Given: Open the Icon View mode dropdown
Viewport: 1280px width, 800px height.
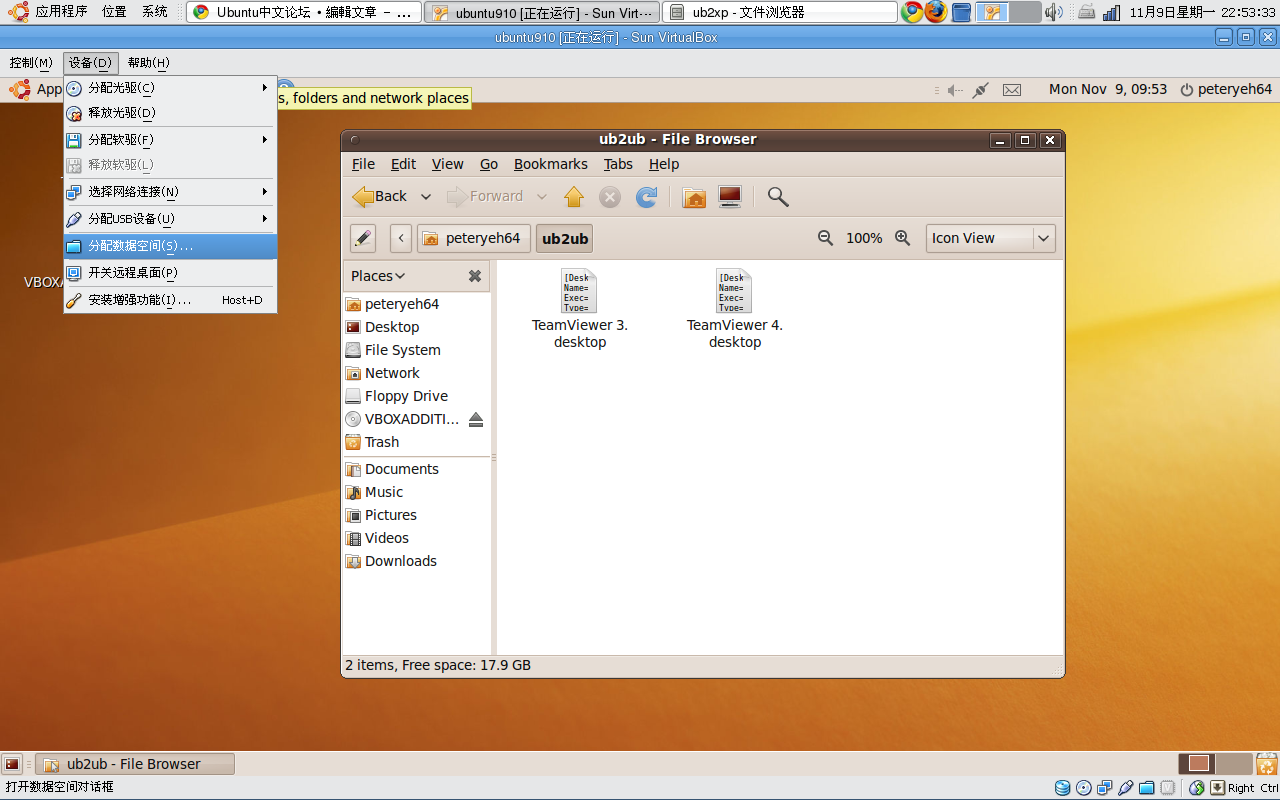Looking at the screenshot, I should tap(990, 238).
